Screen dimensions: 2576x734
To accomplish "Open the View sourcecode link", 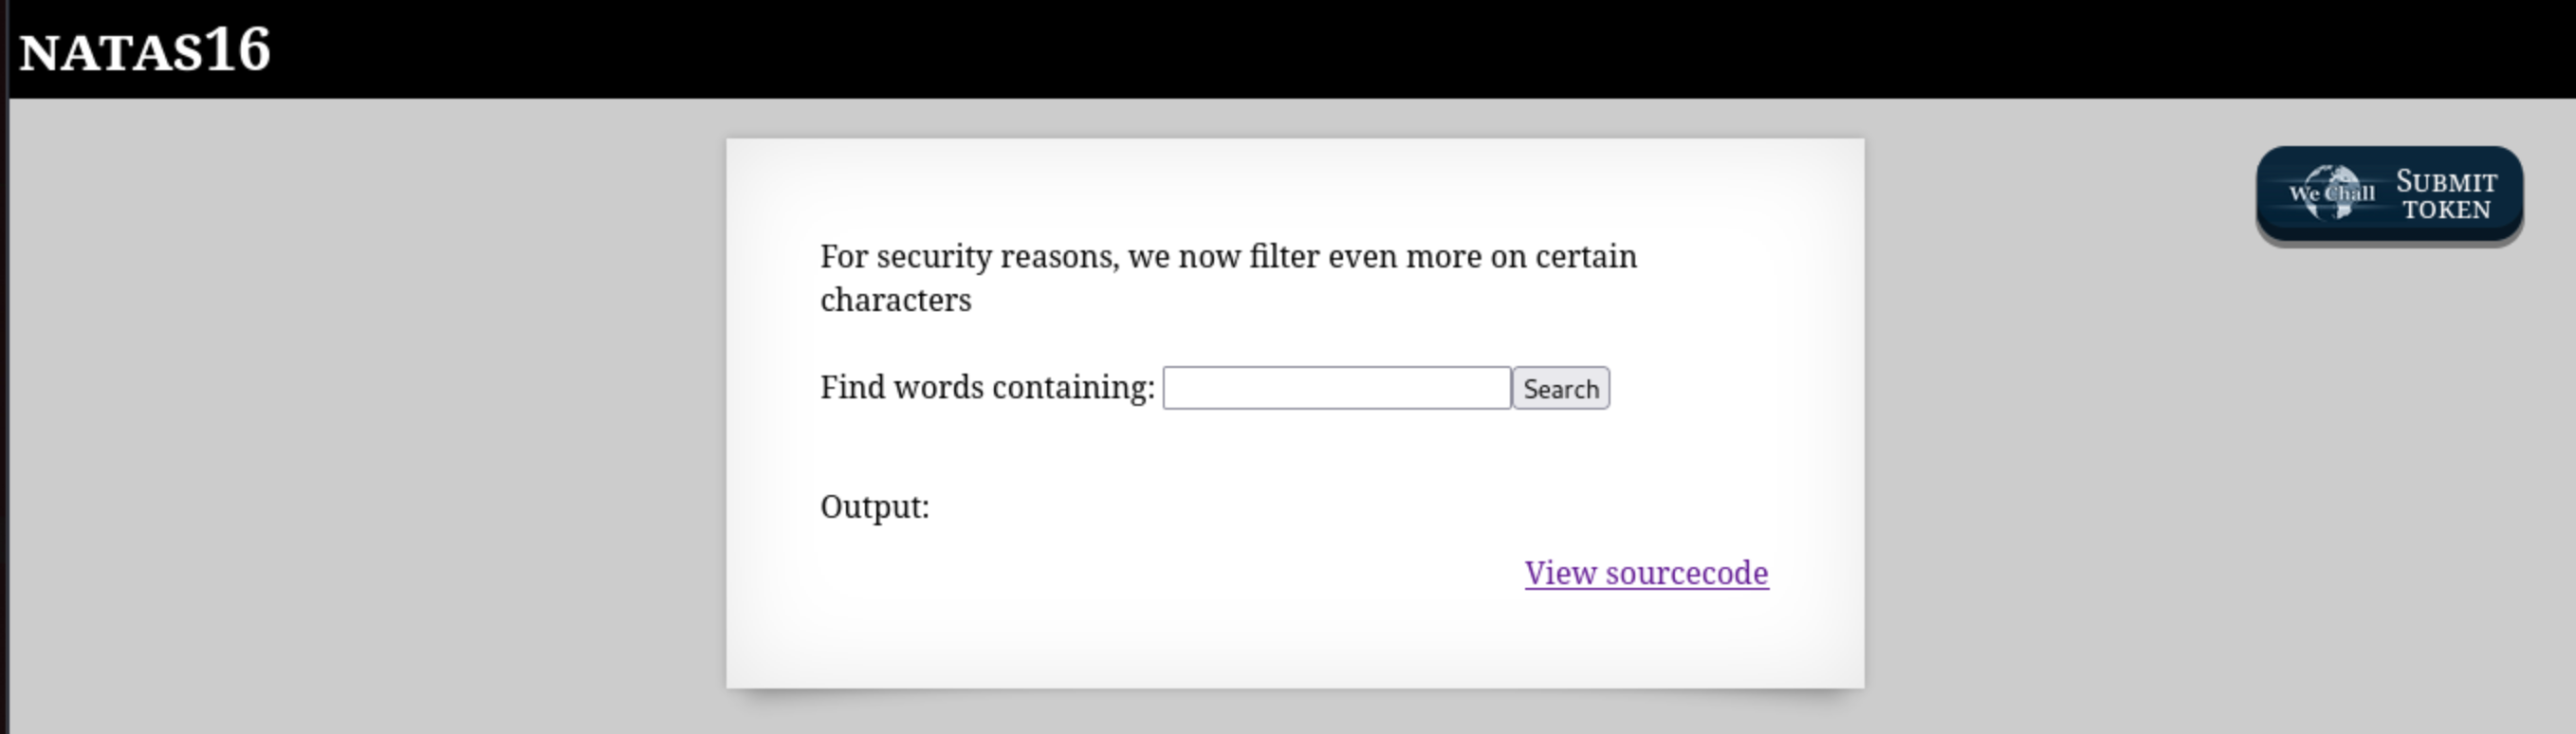I will point(1646,573).
